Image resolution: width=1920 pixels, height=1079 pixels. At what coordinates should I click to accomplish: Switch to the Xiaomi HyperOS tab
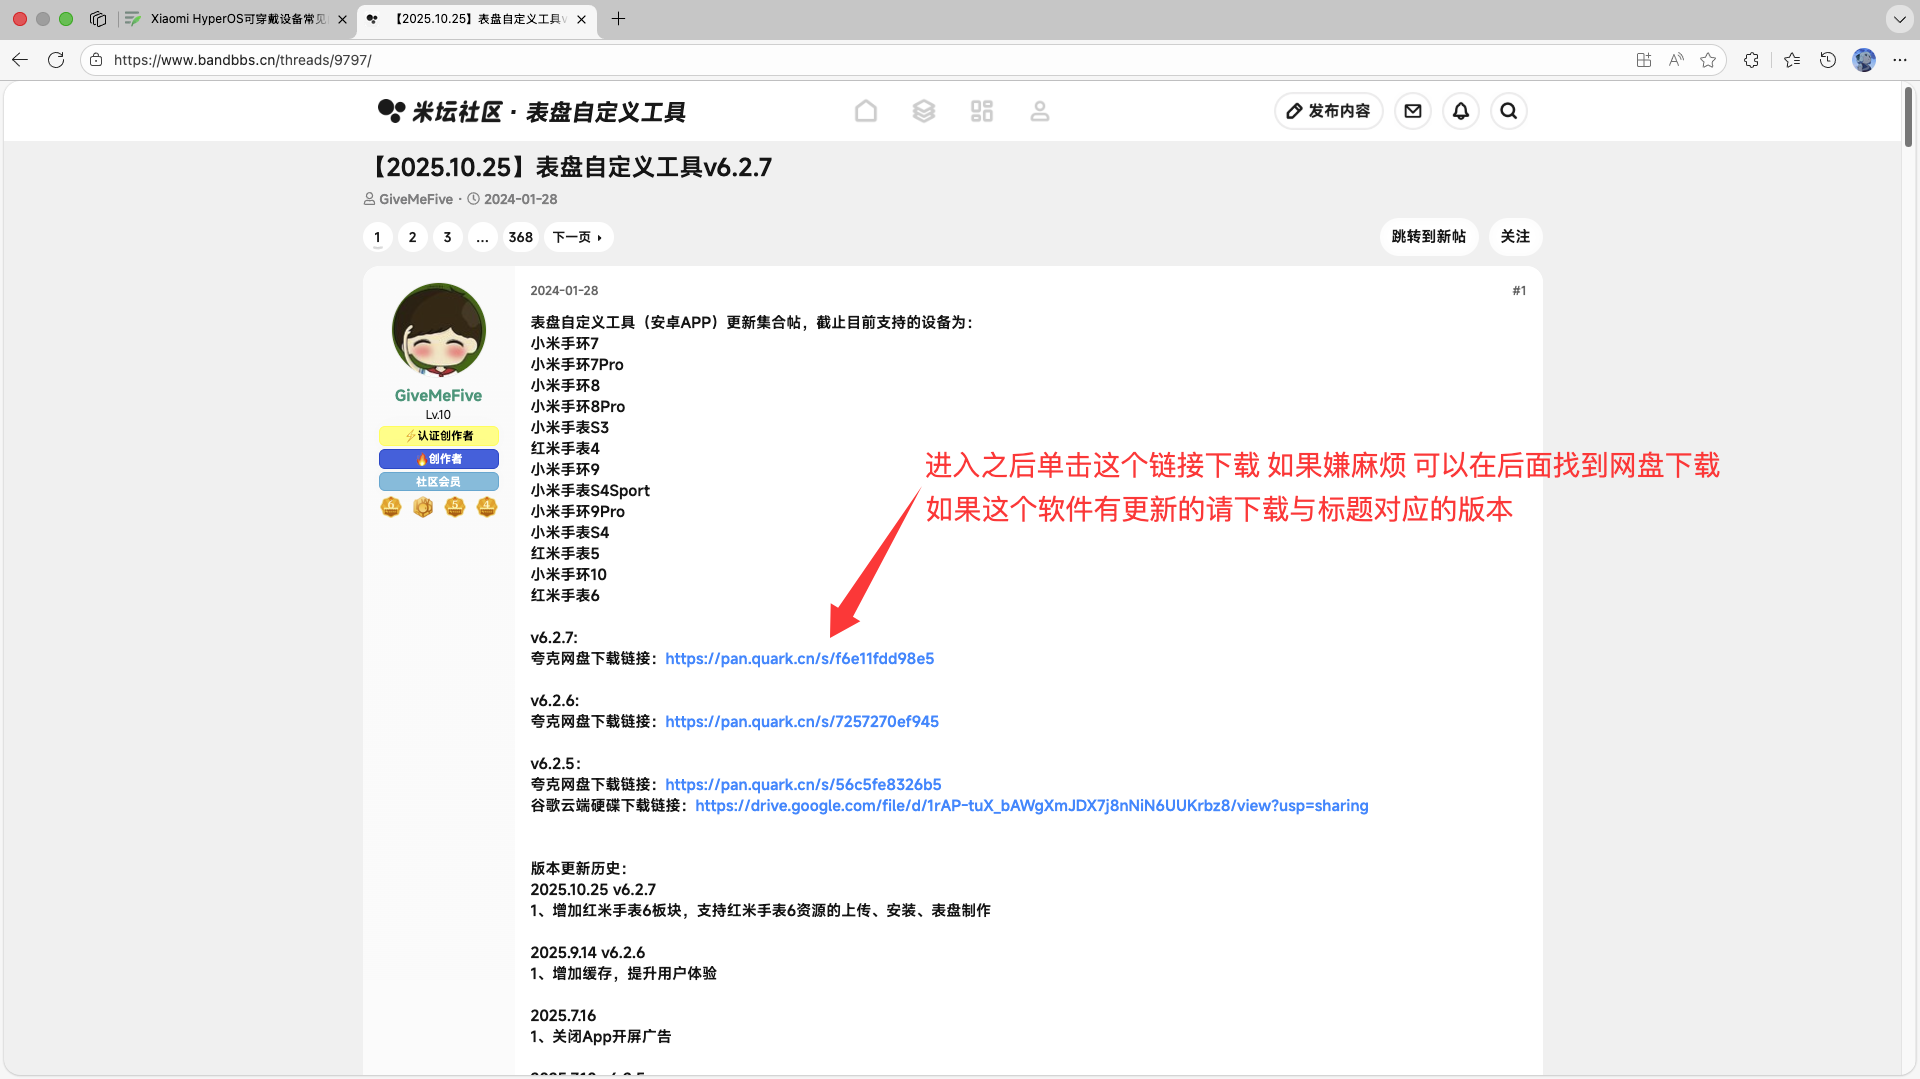point(238,19)
